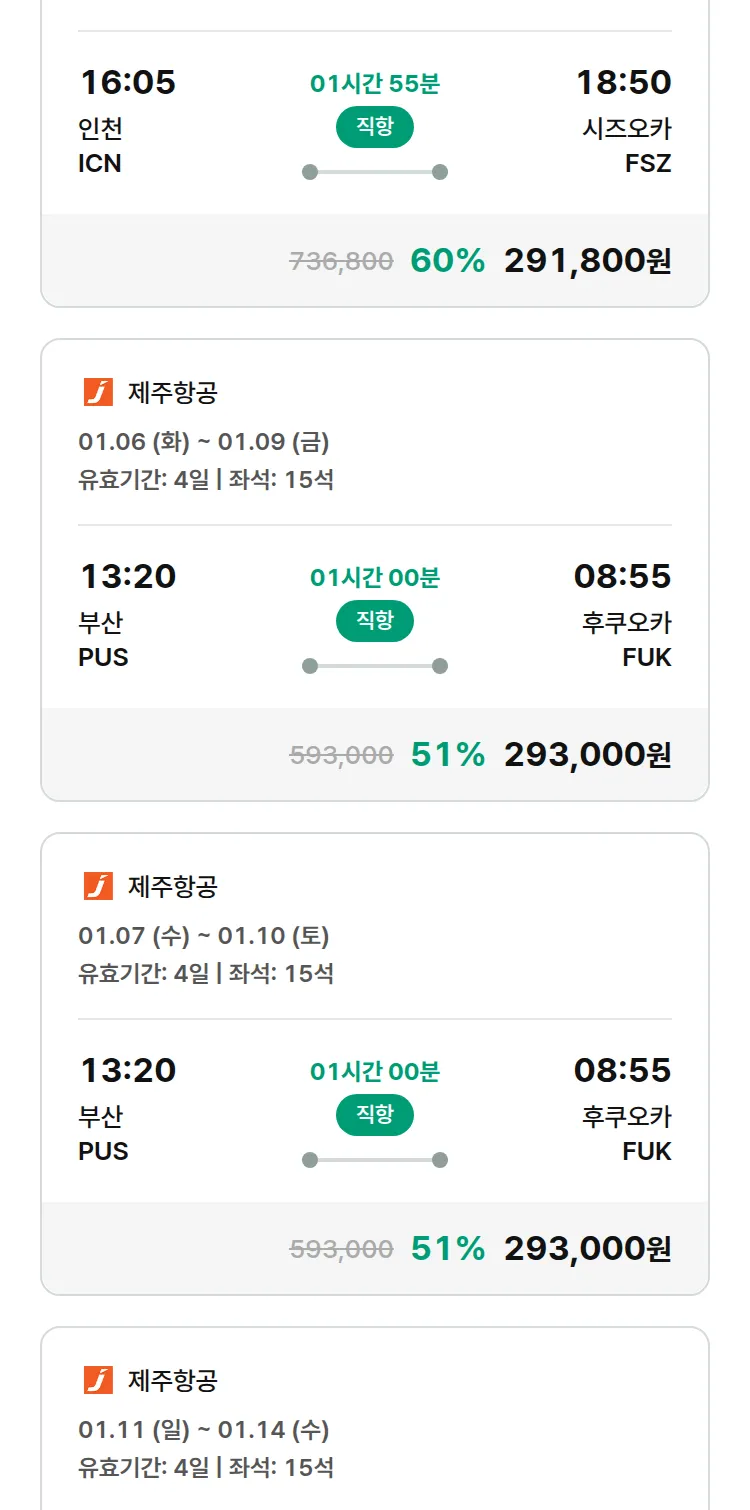
Task: Open the 01.07 (수) ~ 01.10 (토) date range
Action: point(204,936)
